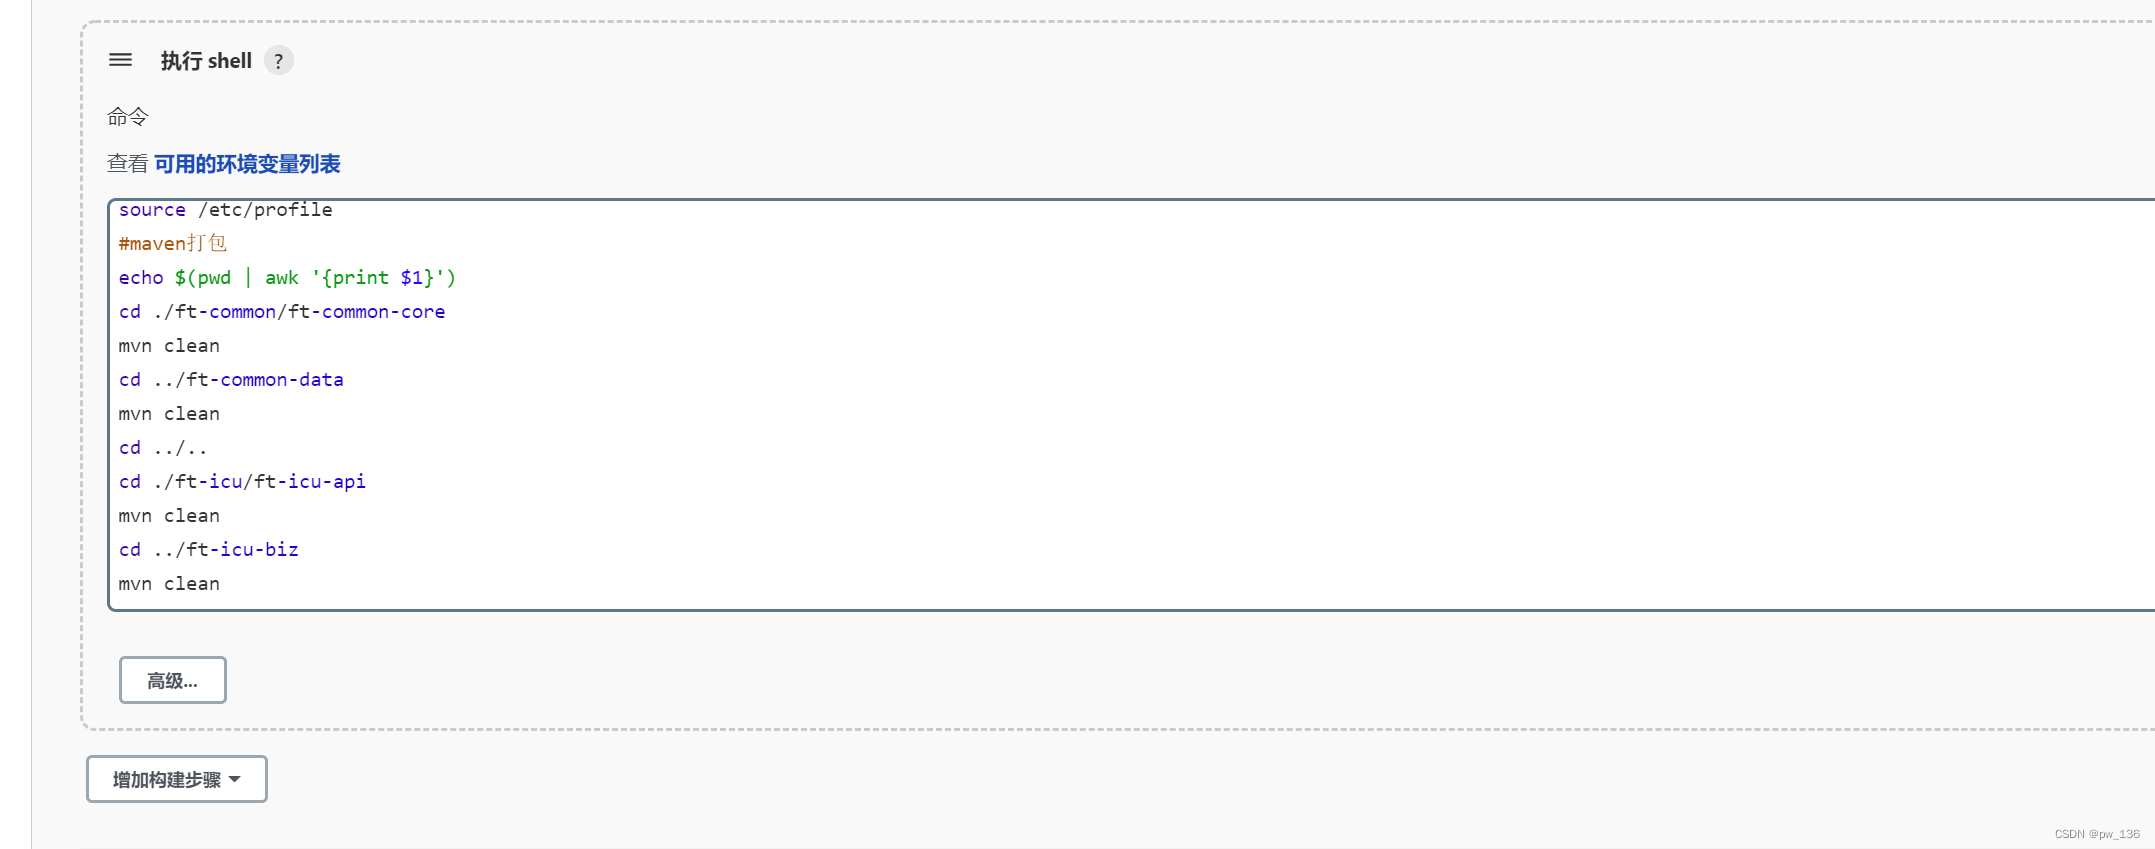Click the 执行 shell section title
Image resolution: width=2155 pixels, height=849 pixels.
[206, 61]
